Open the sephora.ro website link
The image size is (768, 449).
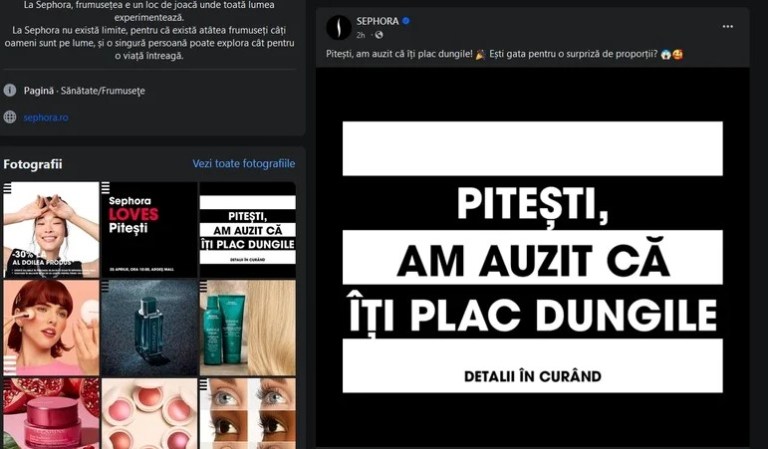[46, 118]
